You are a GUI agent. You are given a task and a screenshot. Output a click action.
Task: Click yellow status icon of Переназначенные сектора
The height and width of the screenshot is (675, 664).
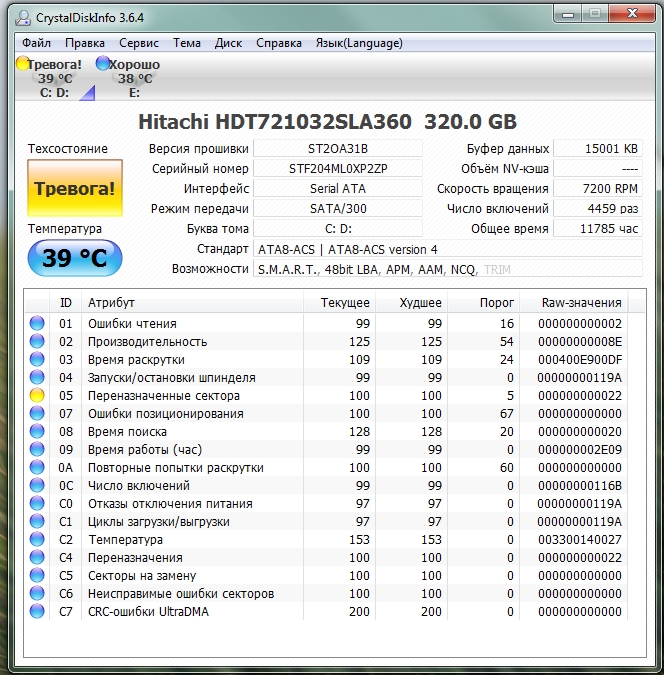coord(37,395)
